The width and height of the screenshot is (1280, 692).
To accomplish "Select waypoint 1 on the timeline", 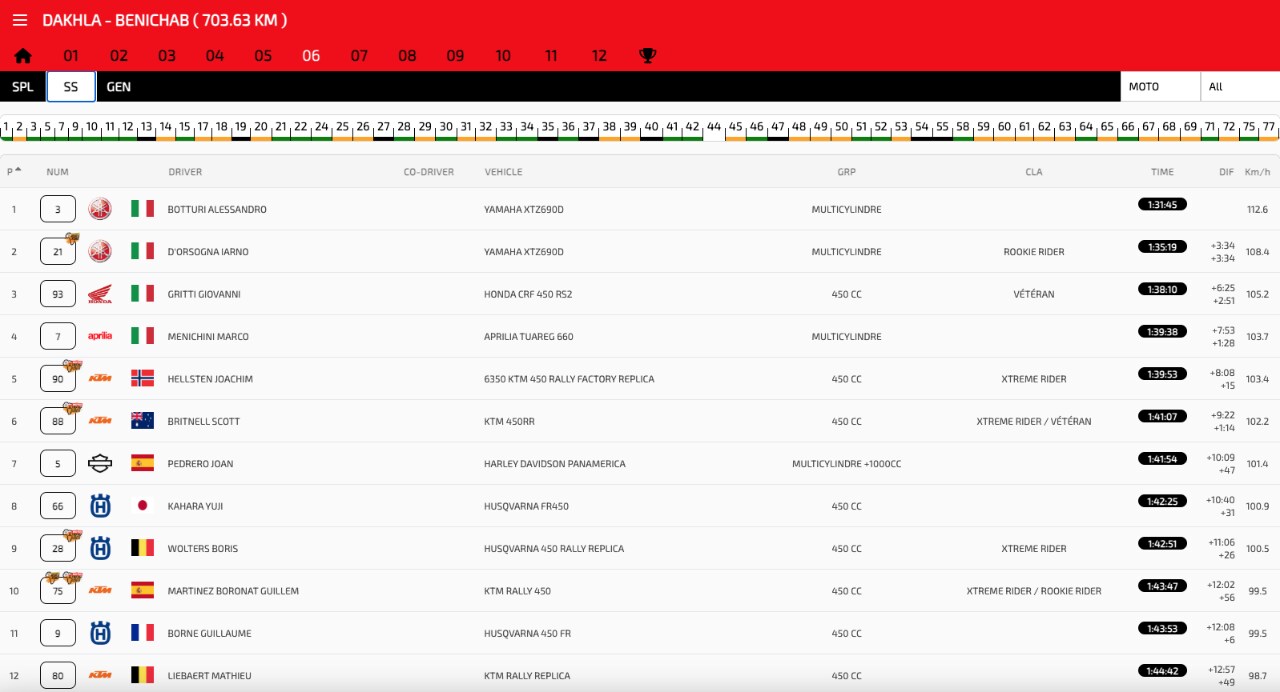I will [x=6, y=128].
